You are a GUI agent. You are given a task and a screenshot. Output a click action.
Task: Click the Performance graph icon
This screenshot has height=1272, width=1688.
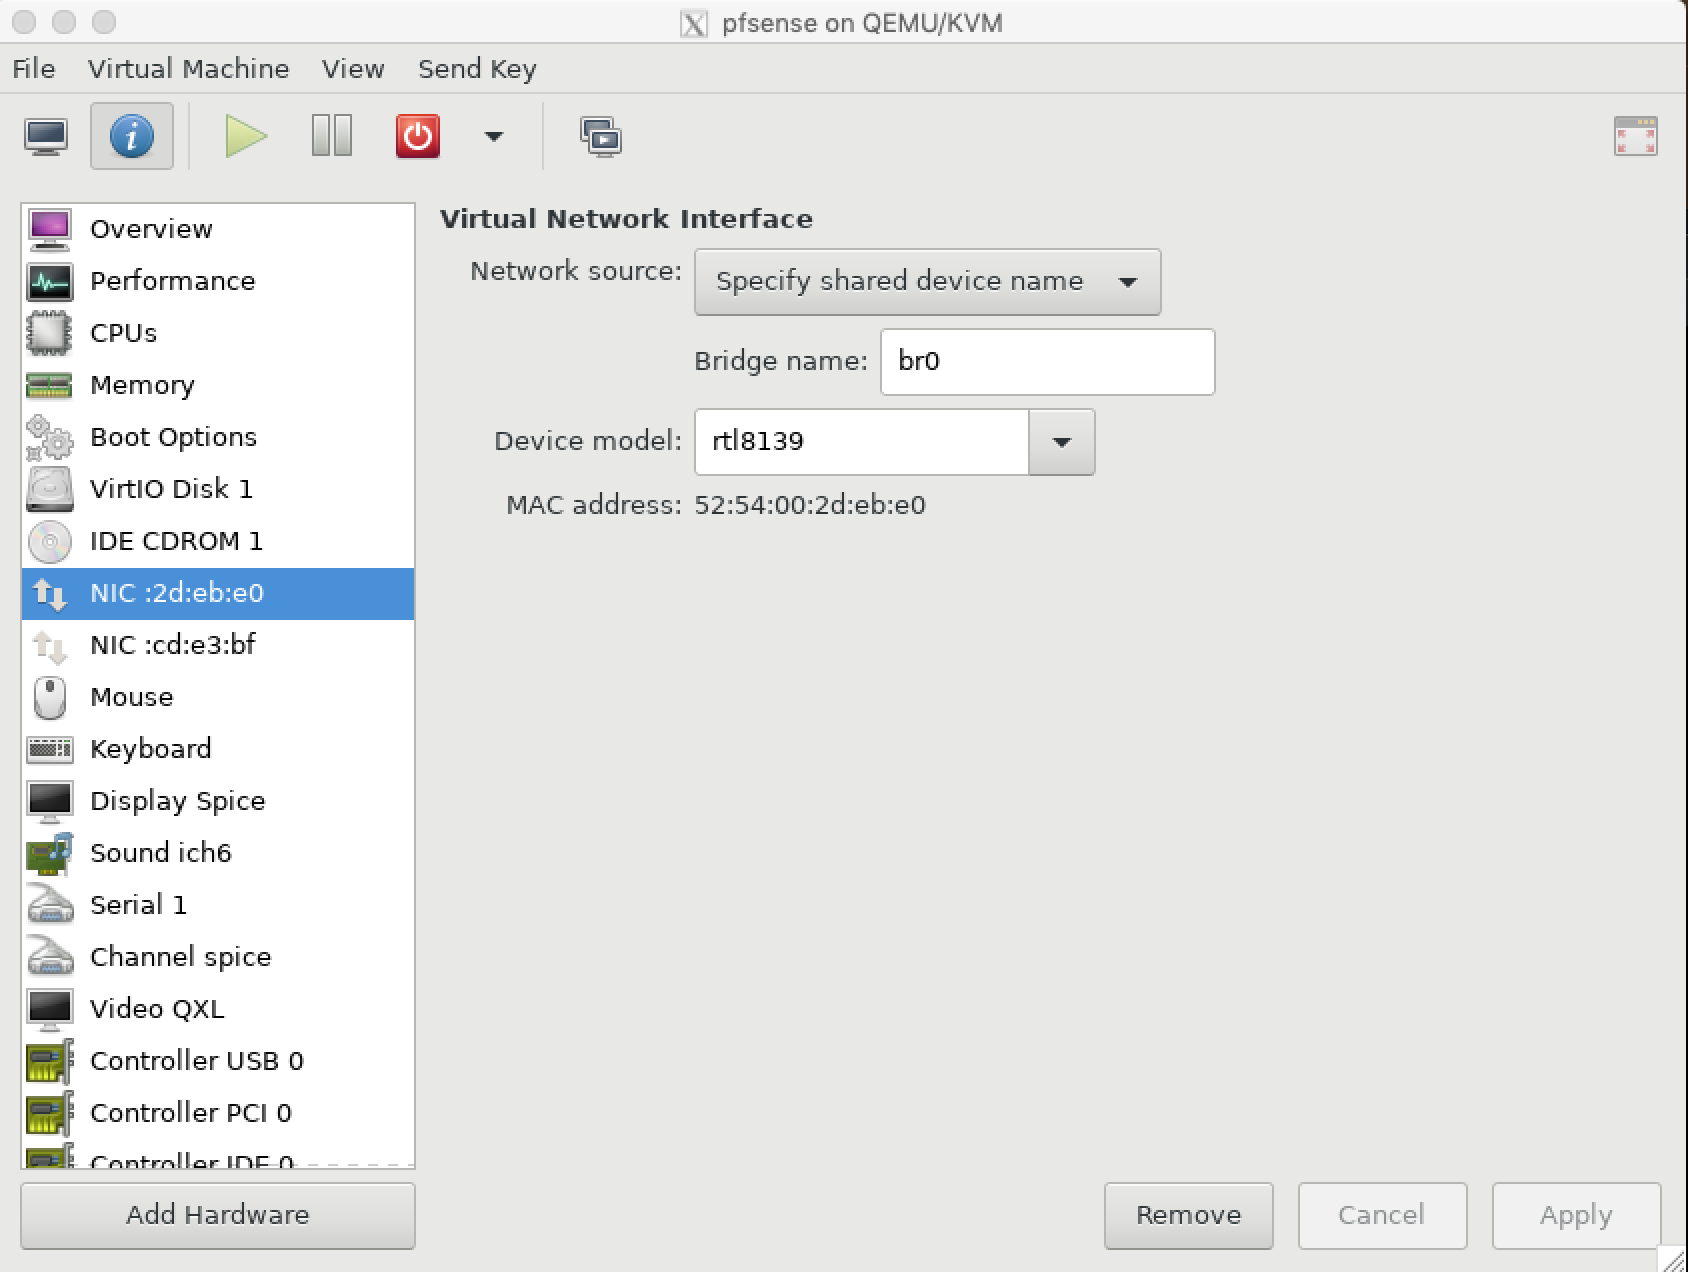[49, 281]
